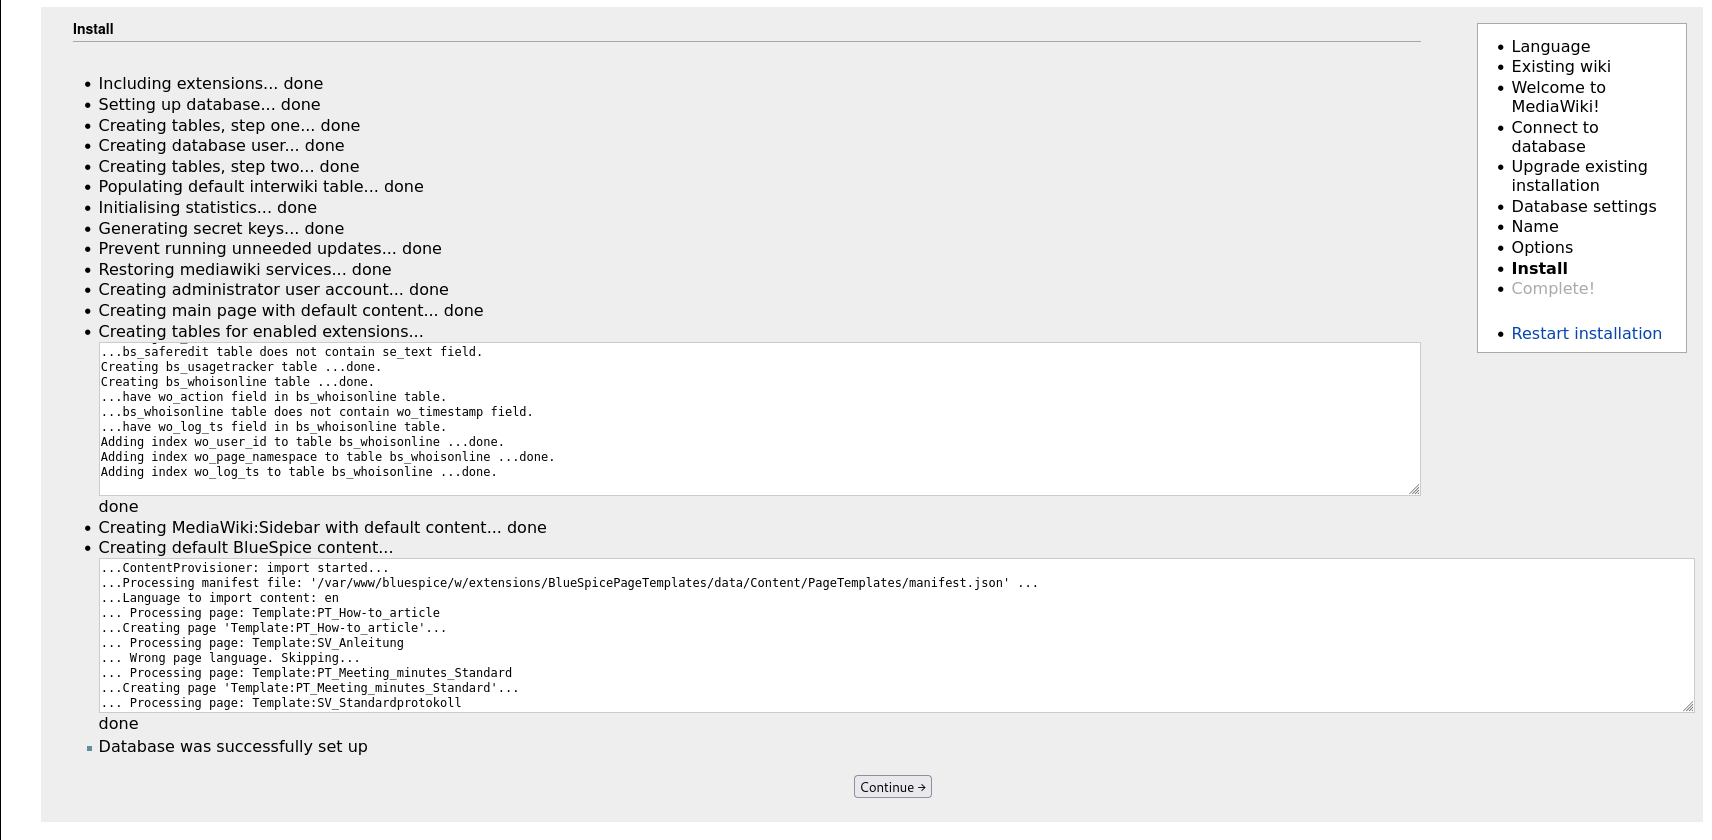Select the Connect to database step
The image size is (1712, 840).
click(1554, 137)
